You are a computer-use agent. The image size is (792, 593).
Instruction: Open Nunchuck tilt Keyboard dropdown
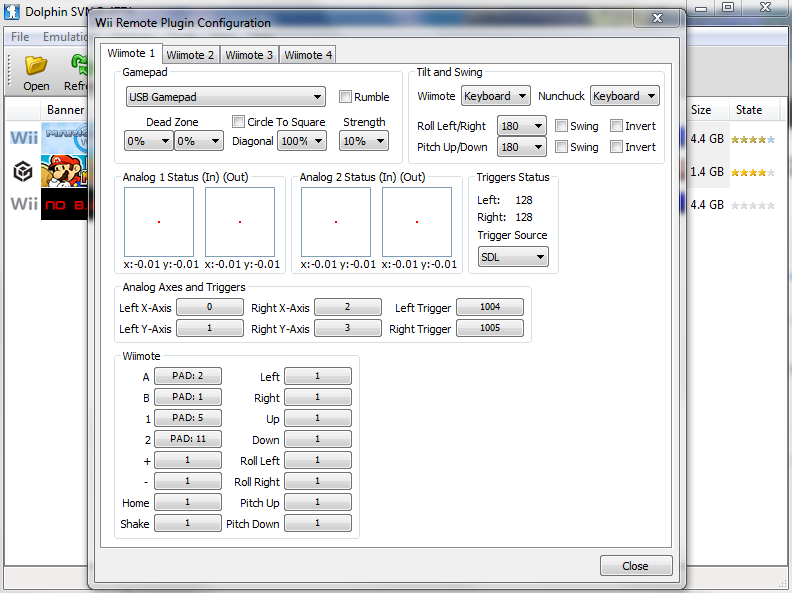tap(625, 95)
